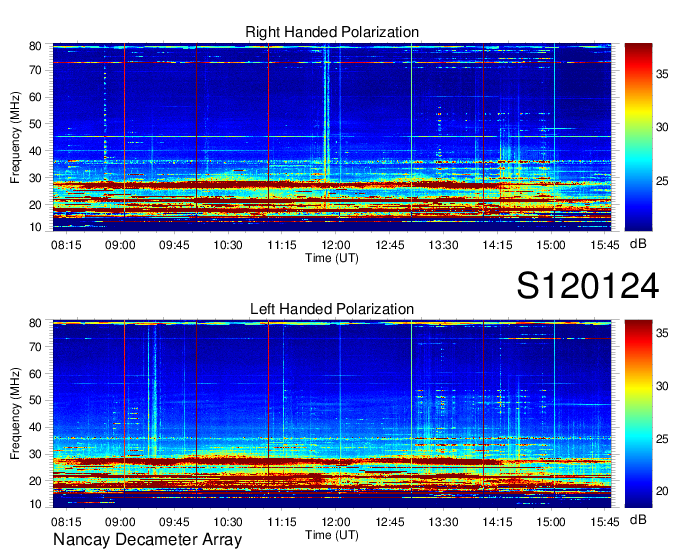This screenshot has width=680, height=552.
Task: Click the 09:00 time tick of Right Handed plot
Action: (x=120, y=245)
